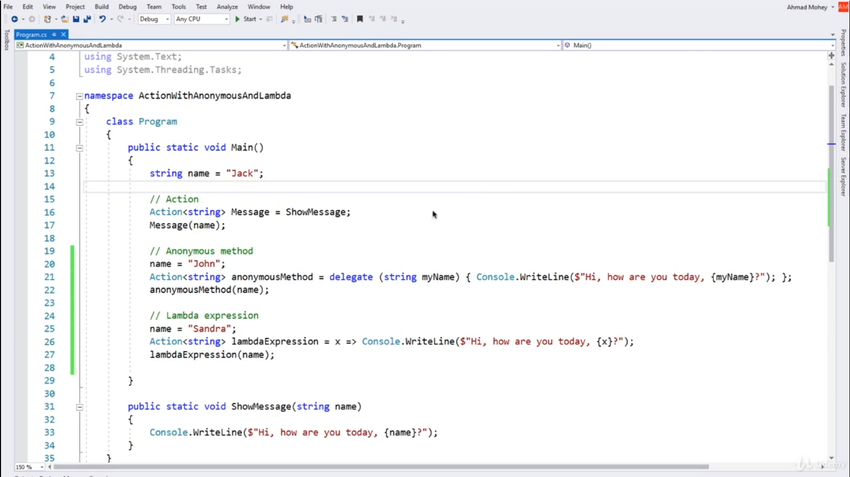Open the Help menu
The width and height of the screenshot is (850, 477).
pyautogui.click(x=286, y=7)
